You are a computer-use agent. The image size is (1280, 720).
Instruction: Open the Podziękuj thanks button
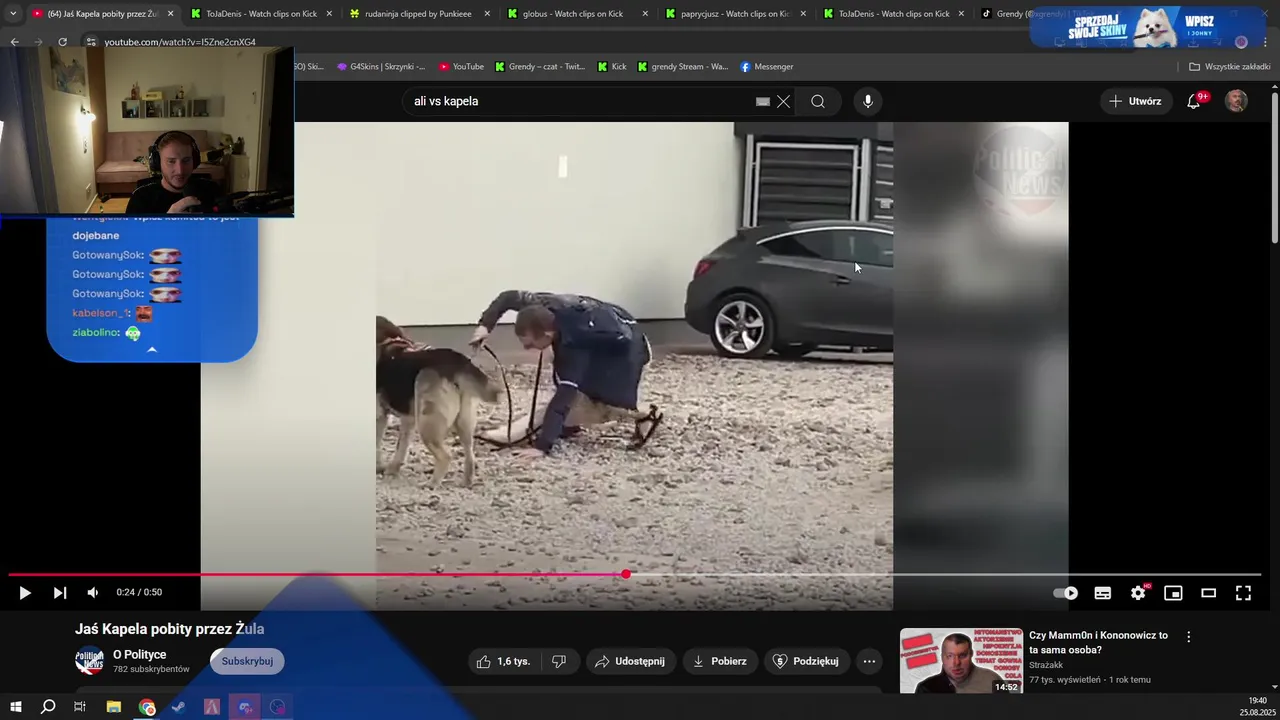click(x=807, y=661)
